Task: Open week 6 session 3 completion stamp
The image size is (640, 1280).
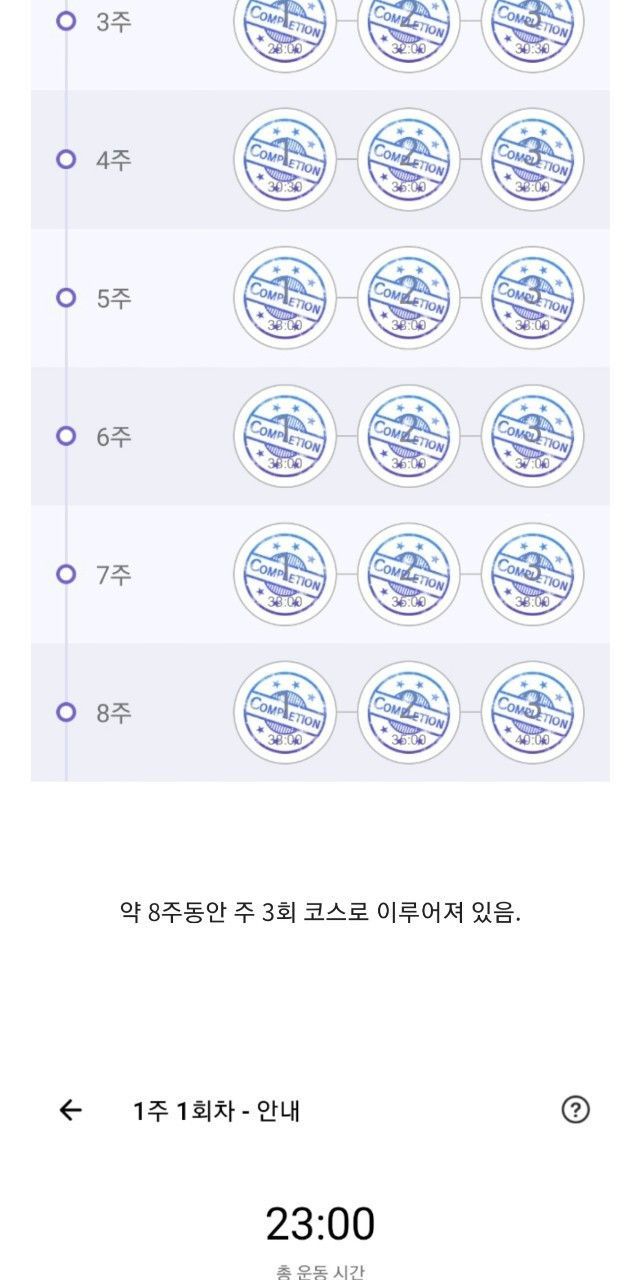Action: 532,436
